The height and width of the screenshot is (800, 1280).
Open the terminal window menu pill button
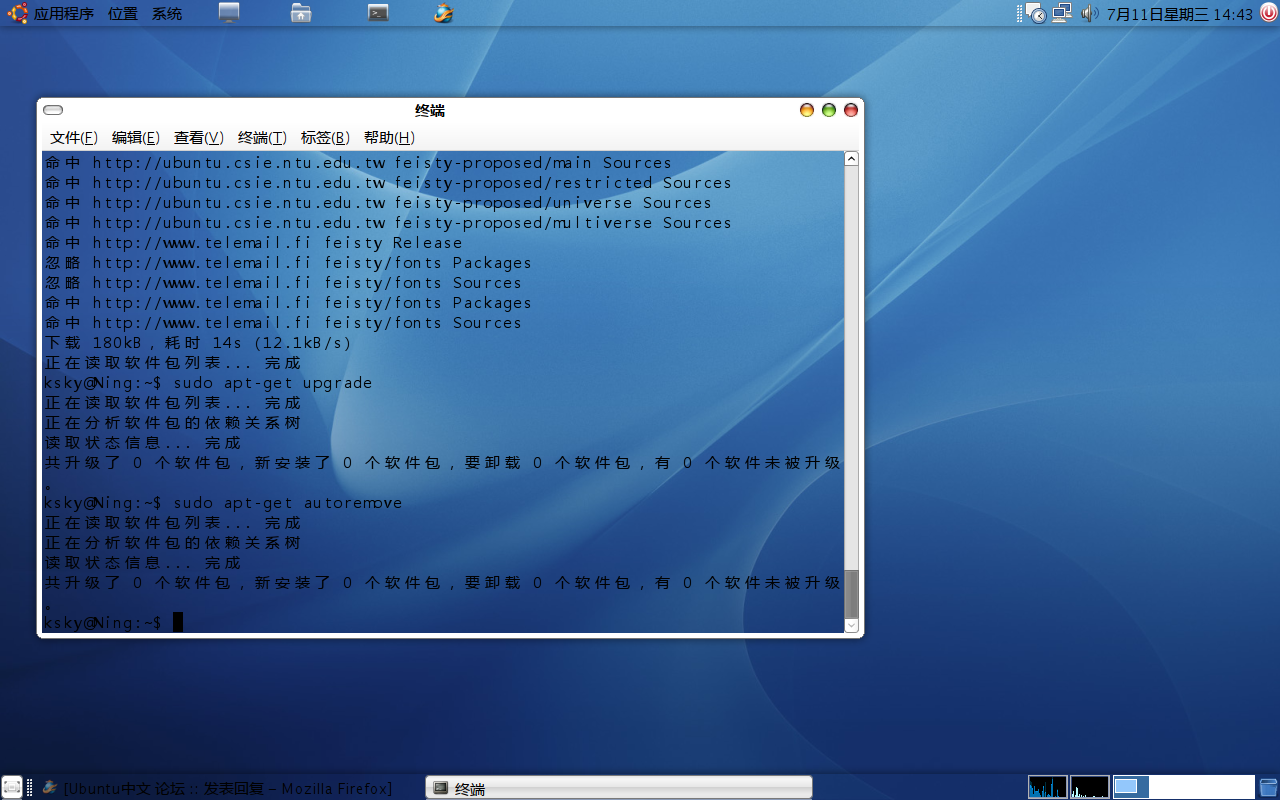click(x=54, y=110)
